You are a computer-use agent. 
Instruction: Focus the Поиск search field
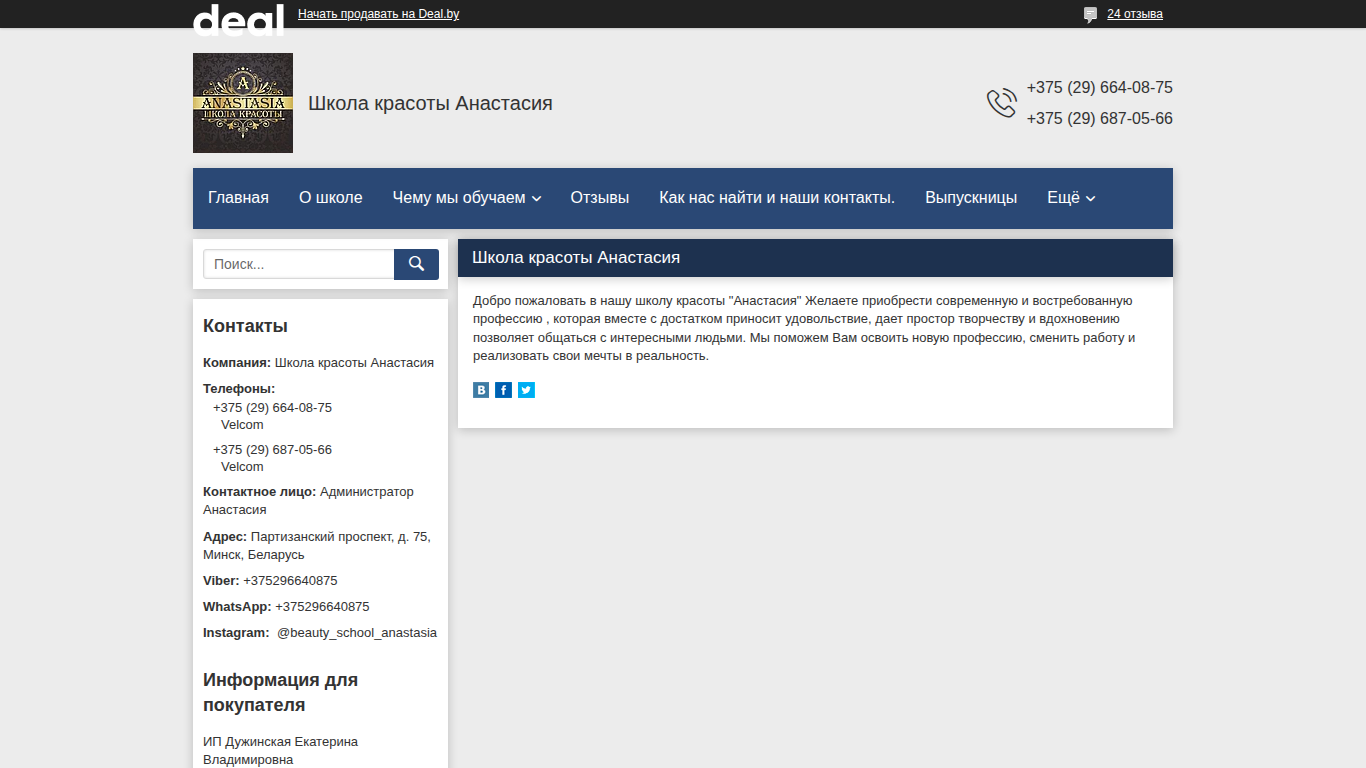point(299,264)
